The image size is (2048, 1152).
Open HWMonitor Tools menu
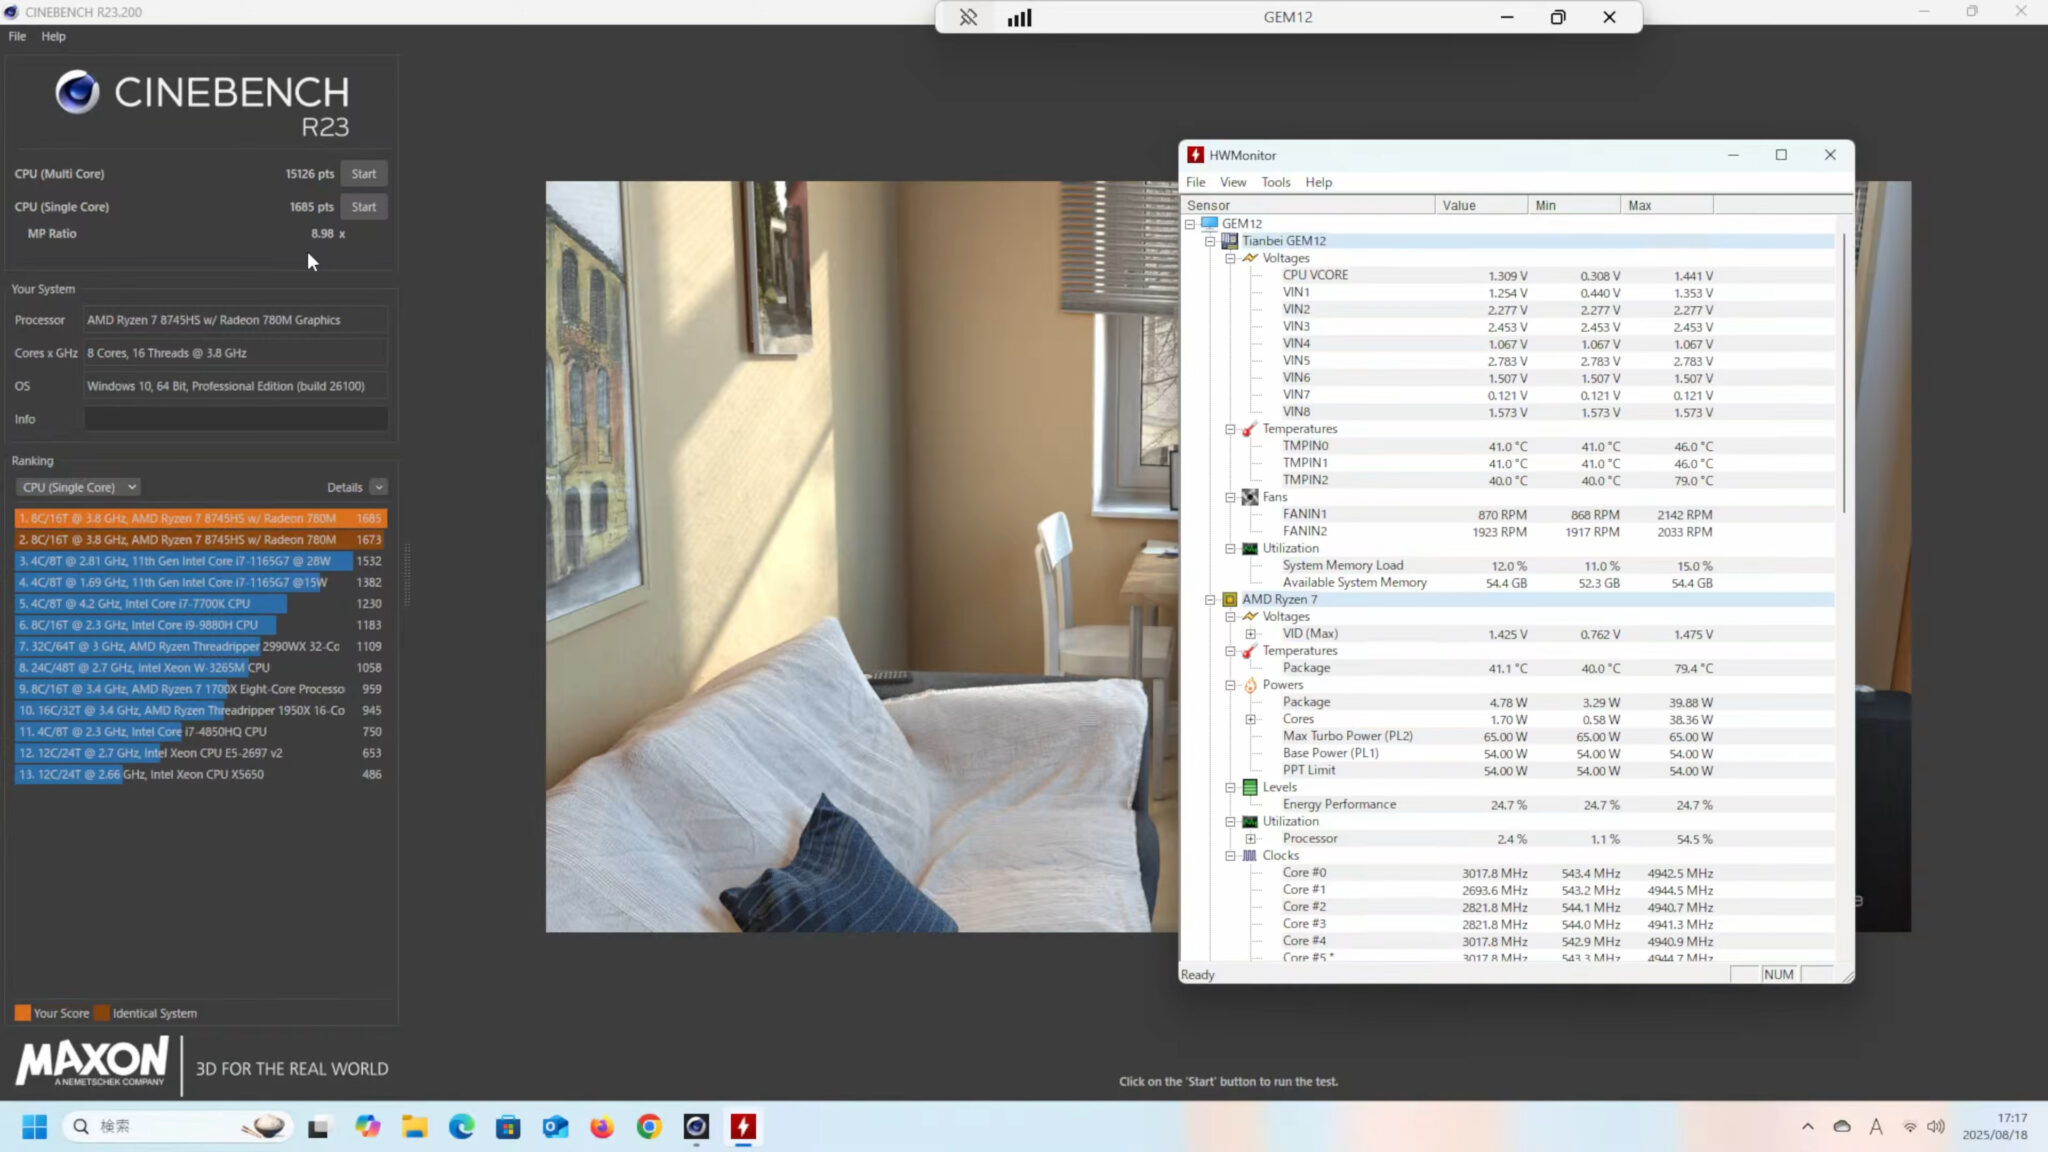[x=1275, y=182]
